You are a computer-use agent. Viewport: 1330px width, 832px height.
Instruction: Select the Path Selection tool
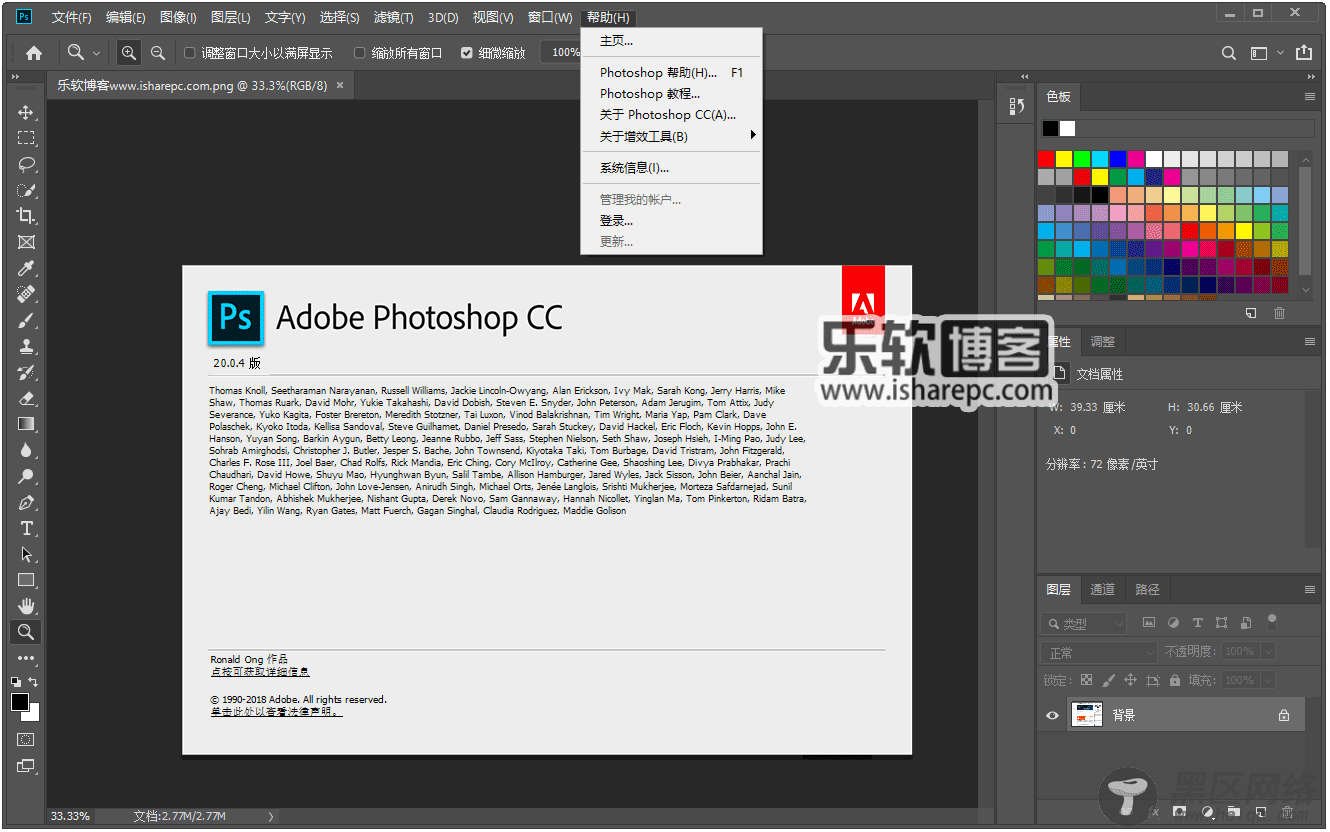point(26,554)
